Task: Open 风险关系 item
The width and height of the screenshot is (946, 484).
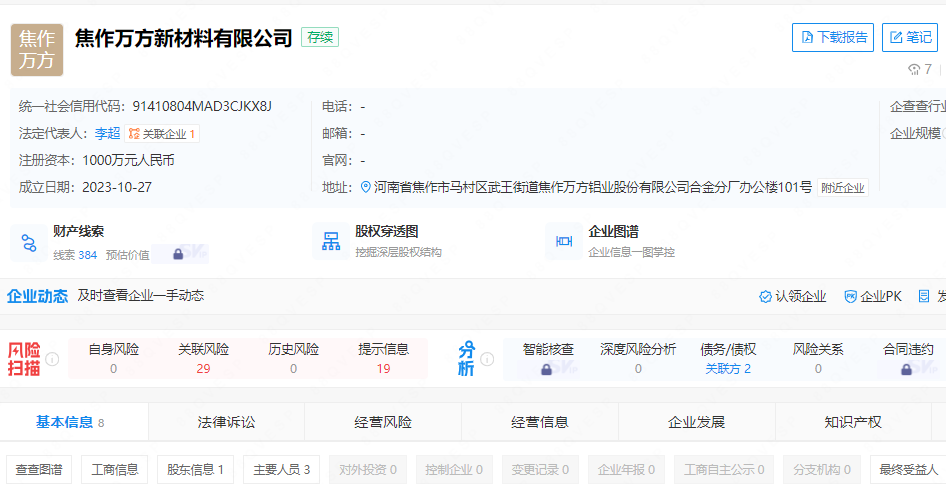Action: [818, 358]
